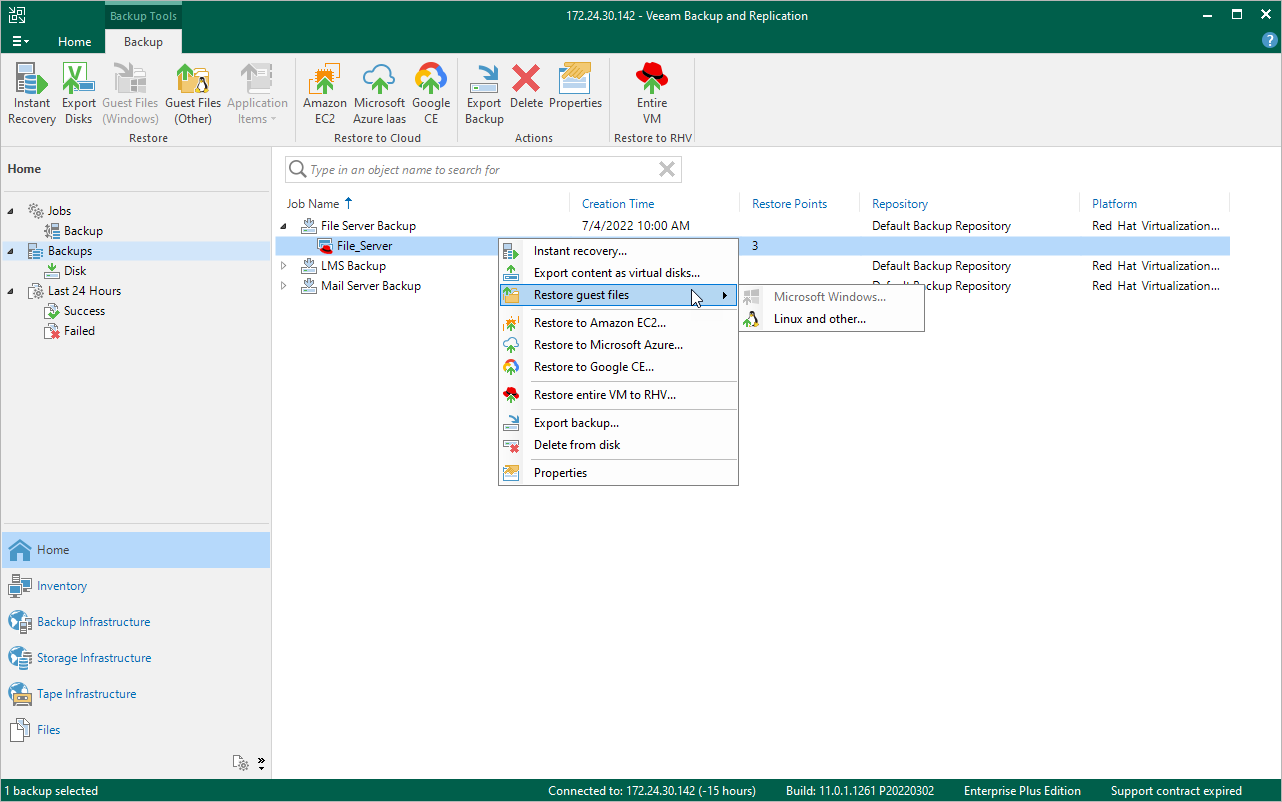This screenshot has height=802, width=1282.
Task: Click File Server Backup creation time cell
Action: pyautogui.click(x=636, y=226)
